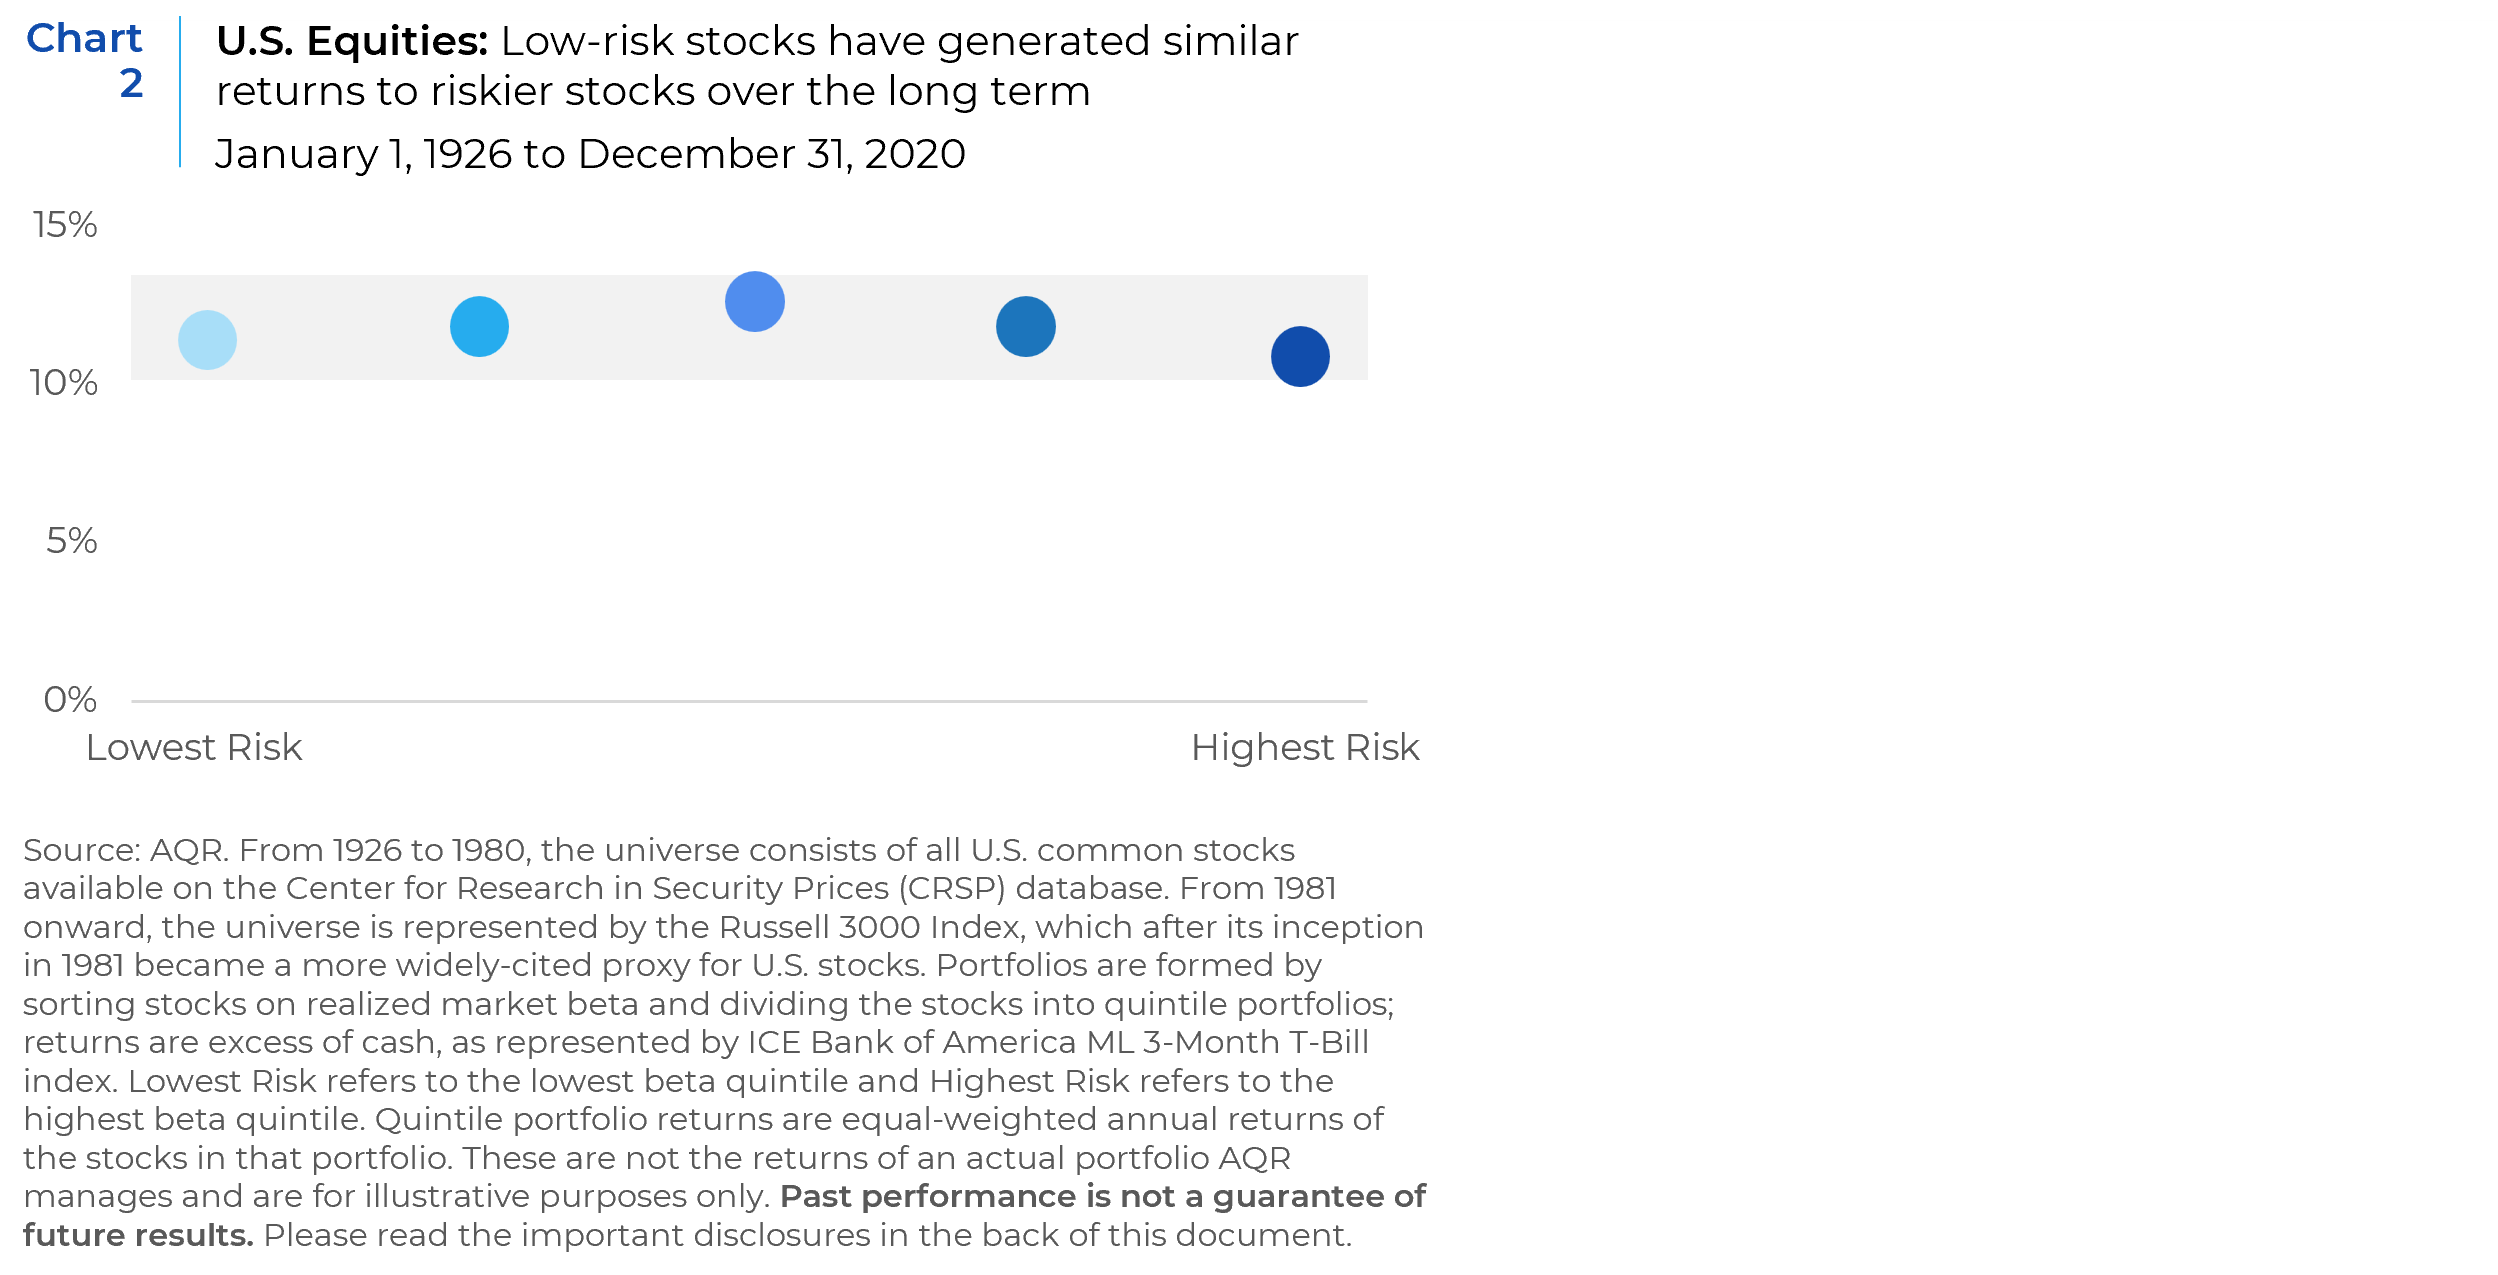Click the 'Highest Risk' axis label

click(x=1305, y=747)
